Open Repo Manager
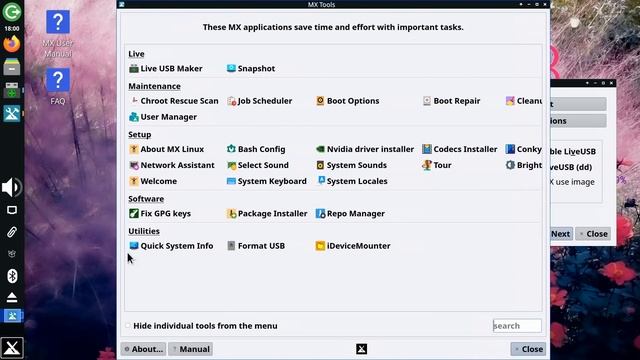This screenshot has height=360, width=640. pyautogui.click(x=350, y=213)
